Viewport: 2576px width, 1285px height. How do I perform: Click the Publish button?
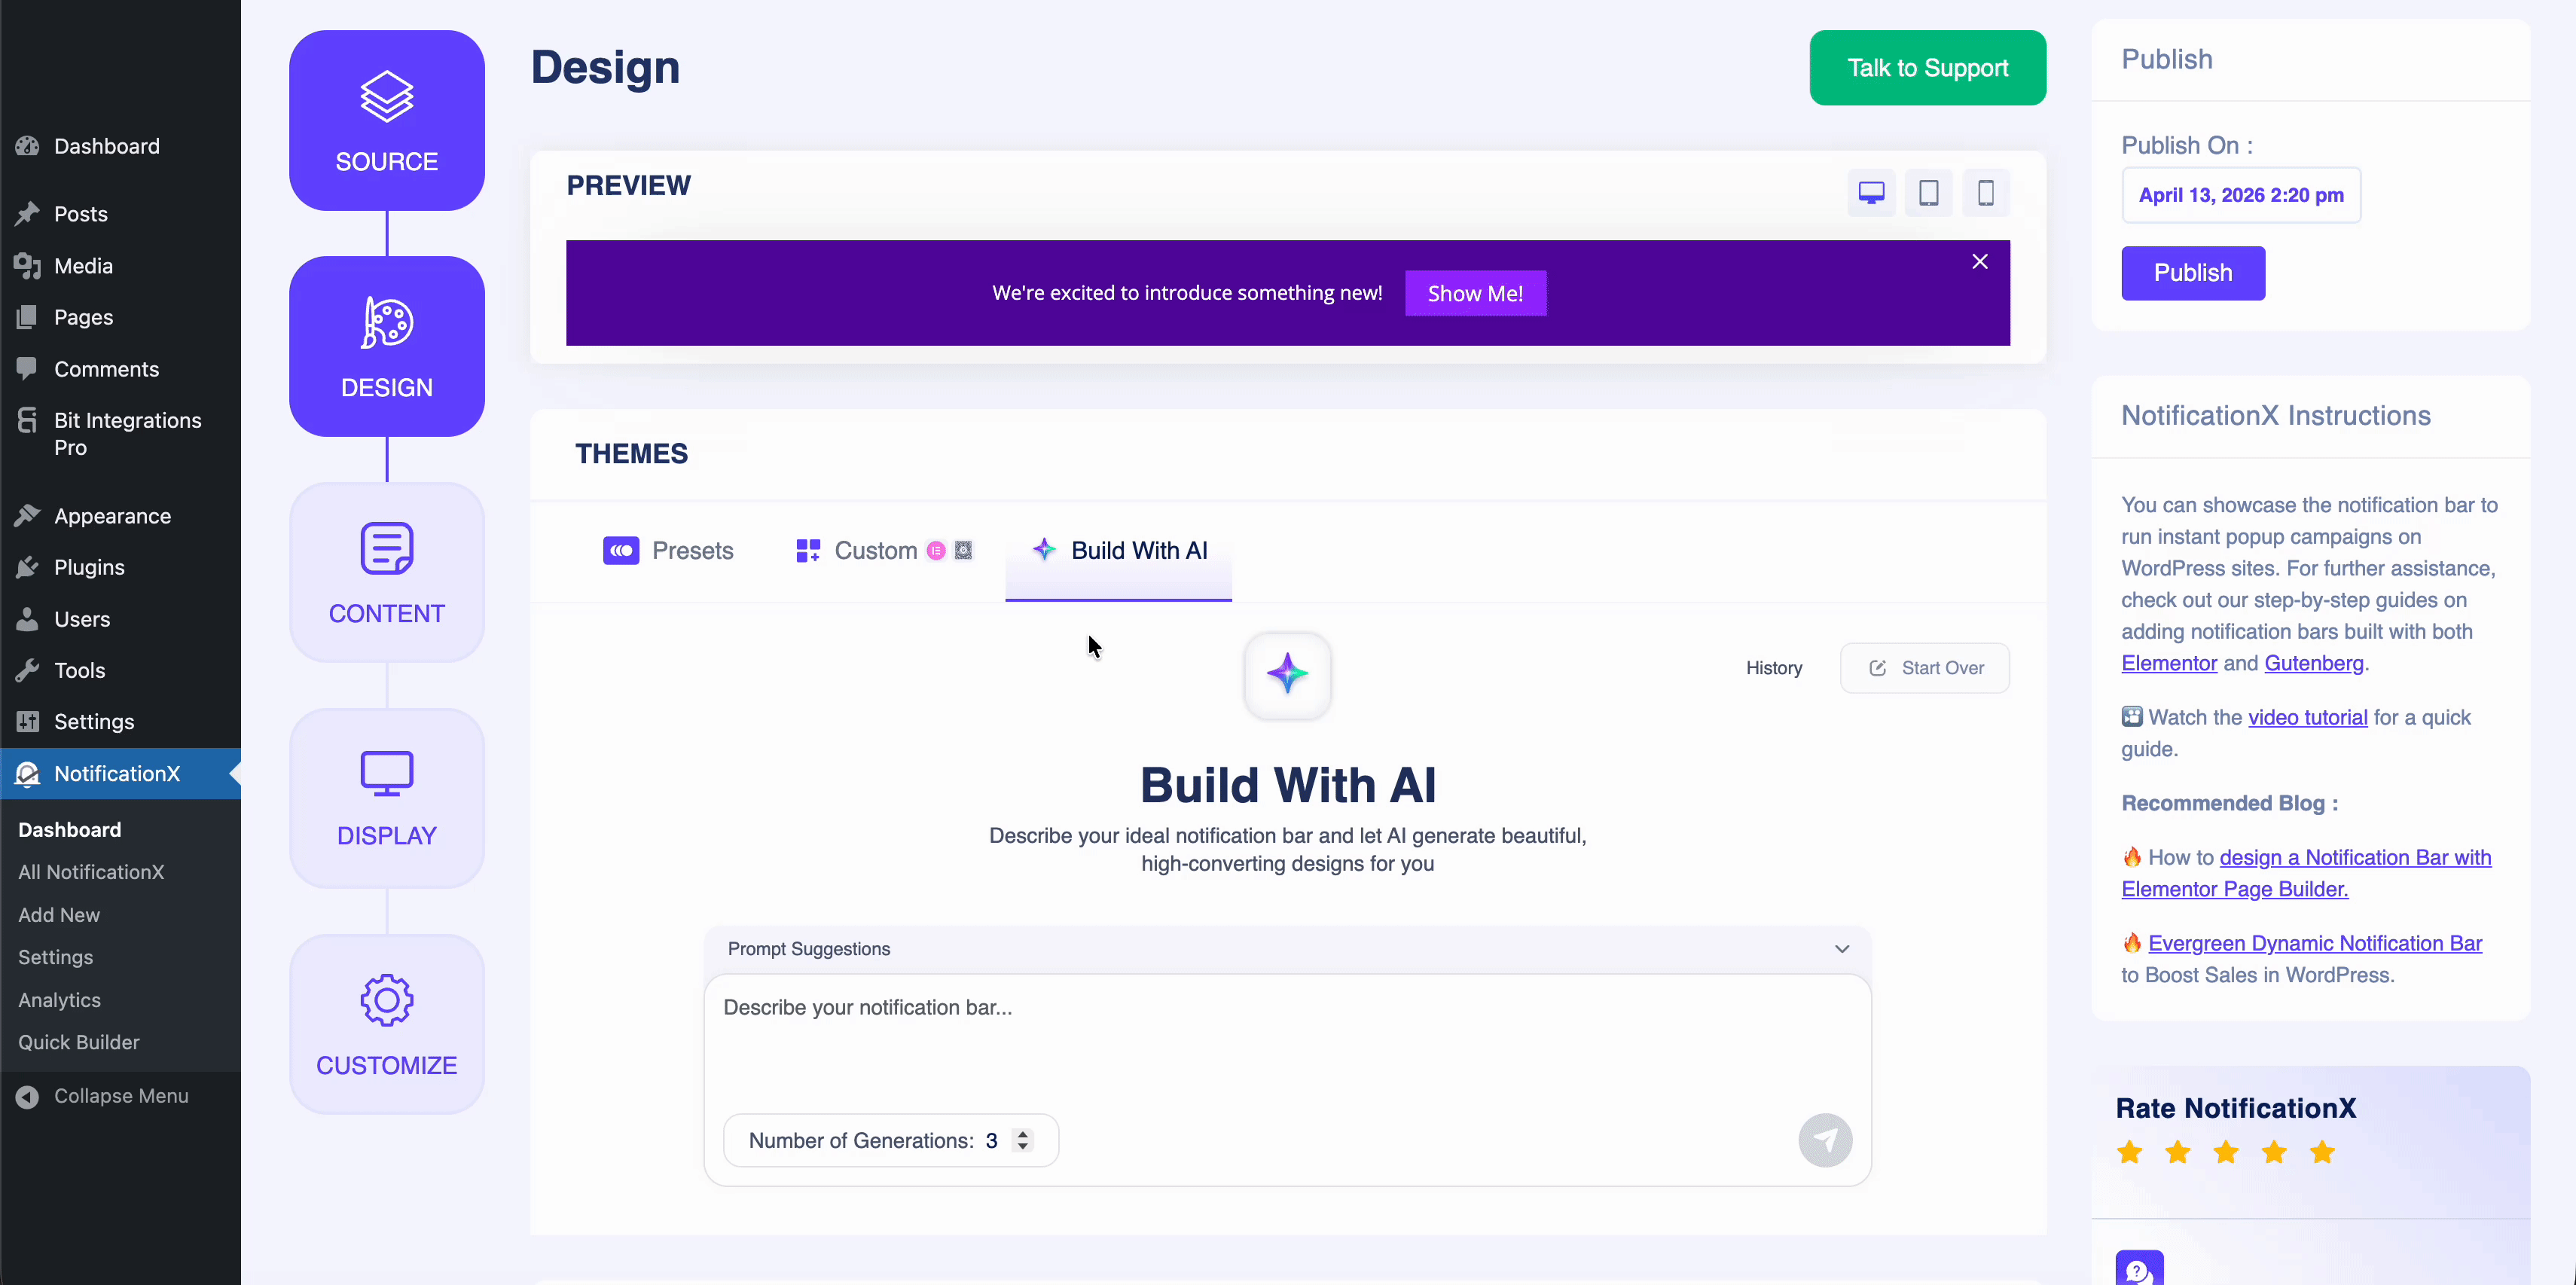point(2192,273)
